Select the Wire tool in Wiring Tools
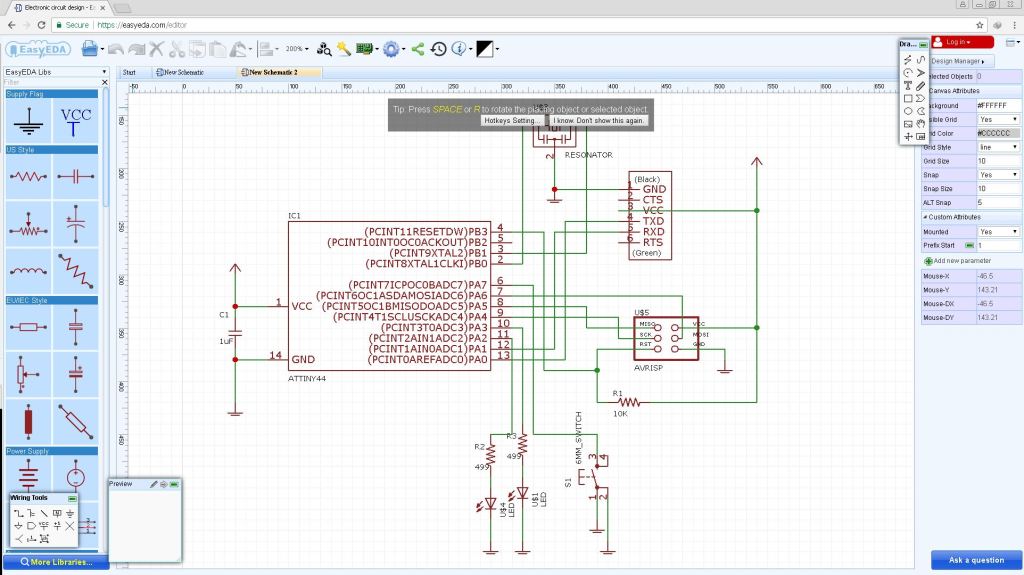Image resolution: width=1024 pixels, height=575 pixels. click(18, 514)
